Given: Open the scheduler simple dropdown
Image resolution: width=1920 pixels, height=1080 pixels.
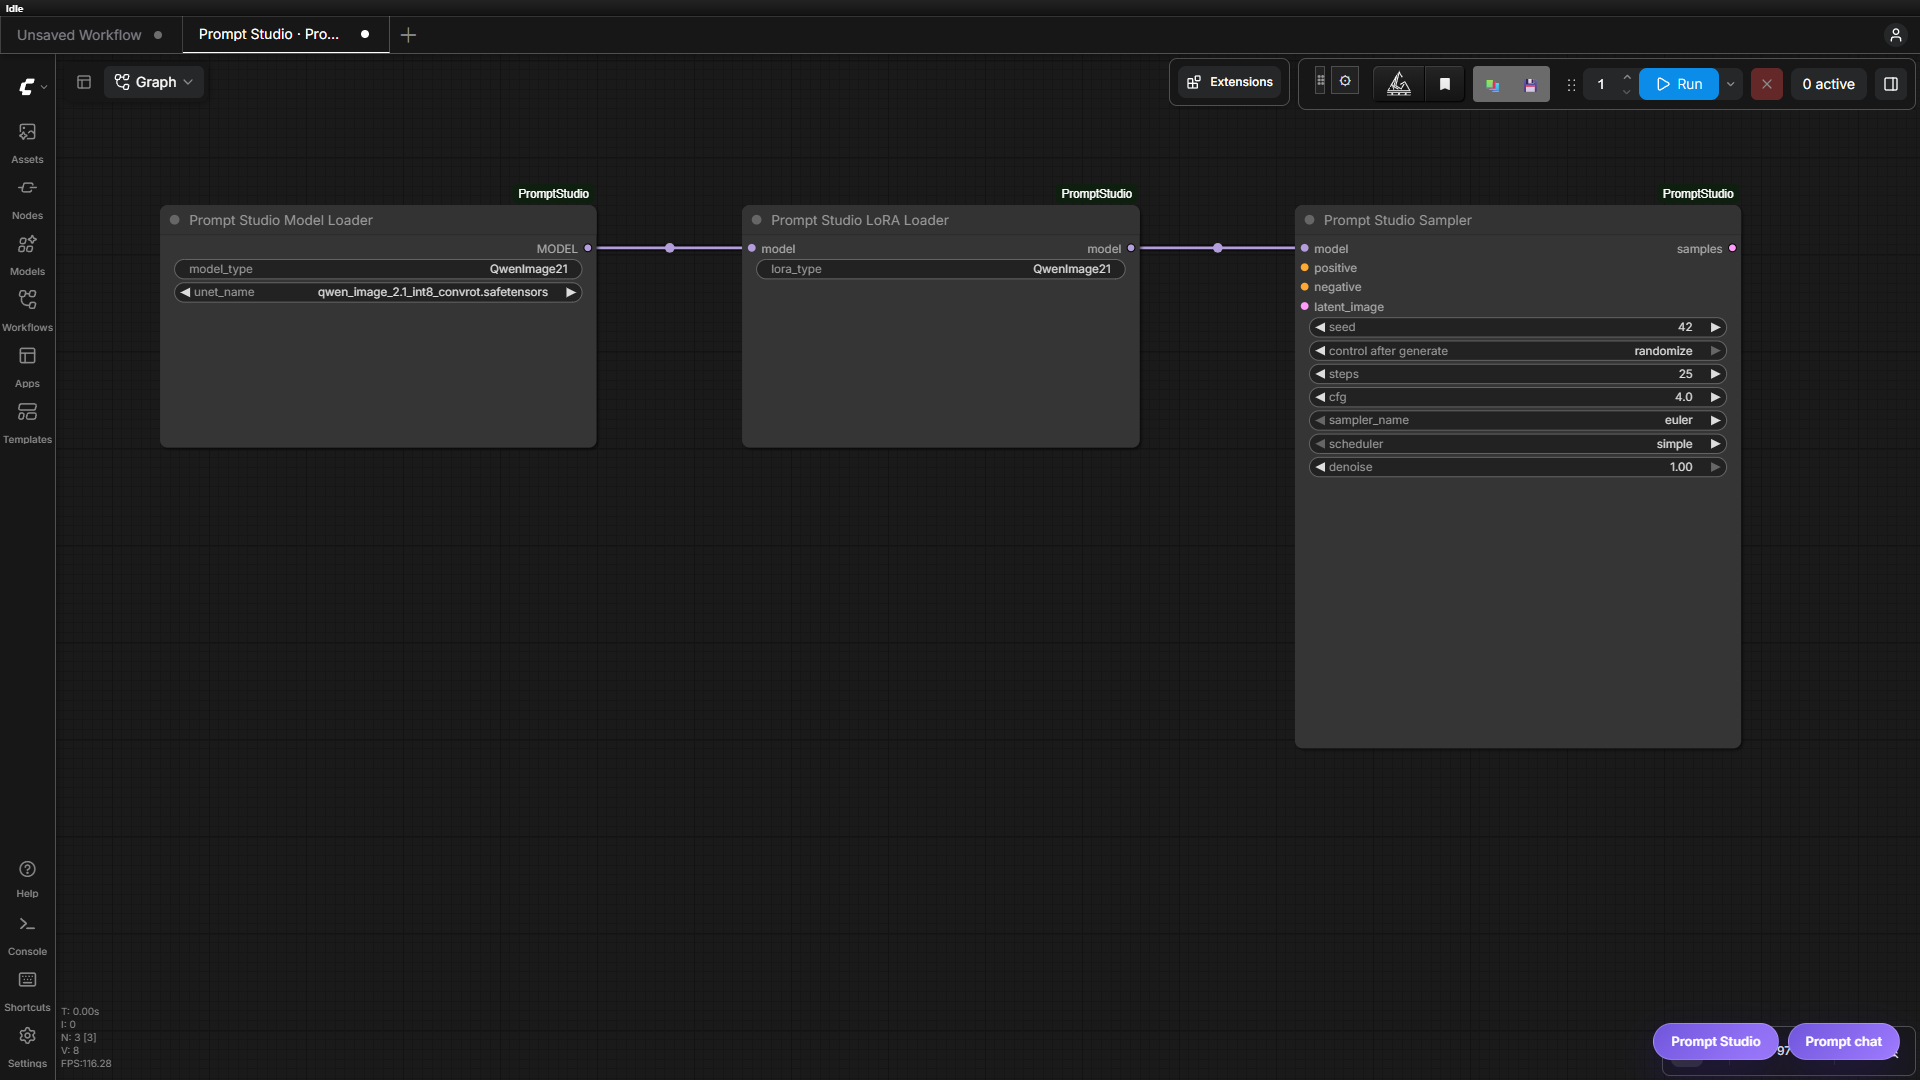Looking at the screenshot, I should click(1518, 444).
